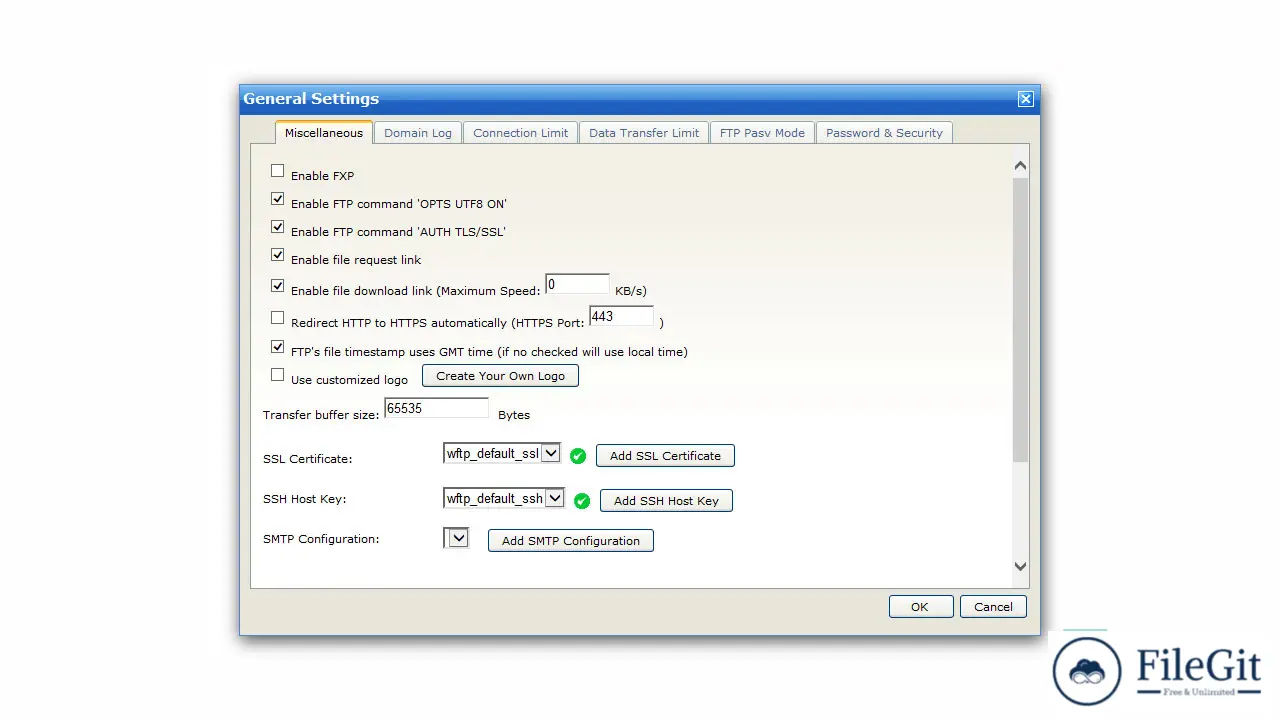1280x720 pixels.
Task: Open SMTP Configuration dropdown
Action: point(456,538)
